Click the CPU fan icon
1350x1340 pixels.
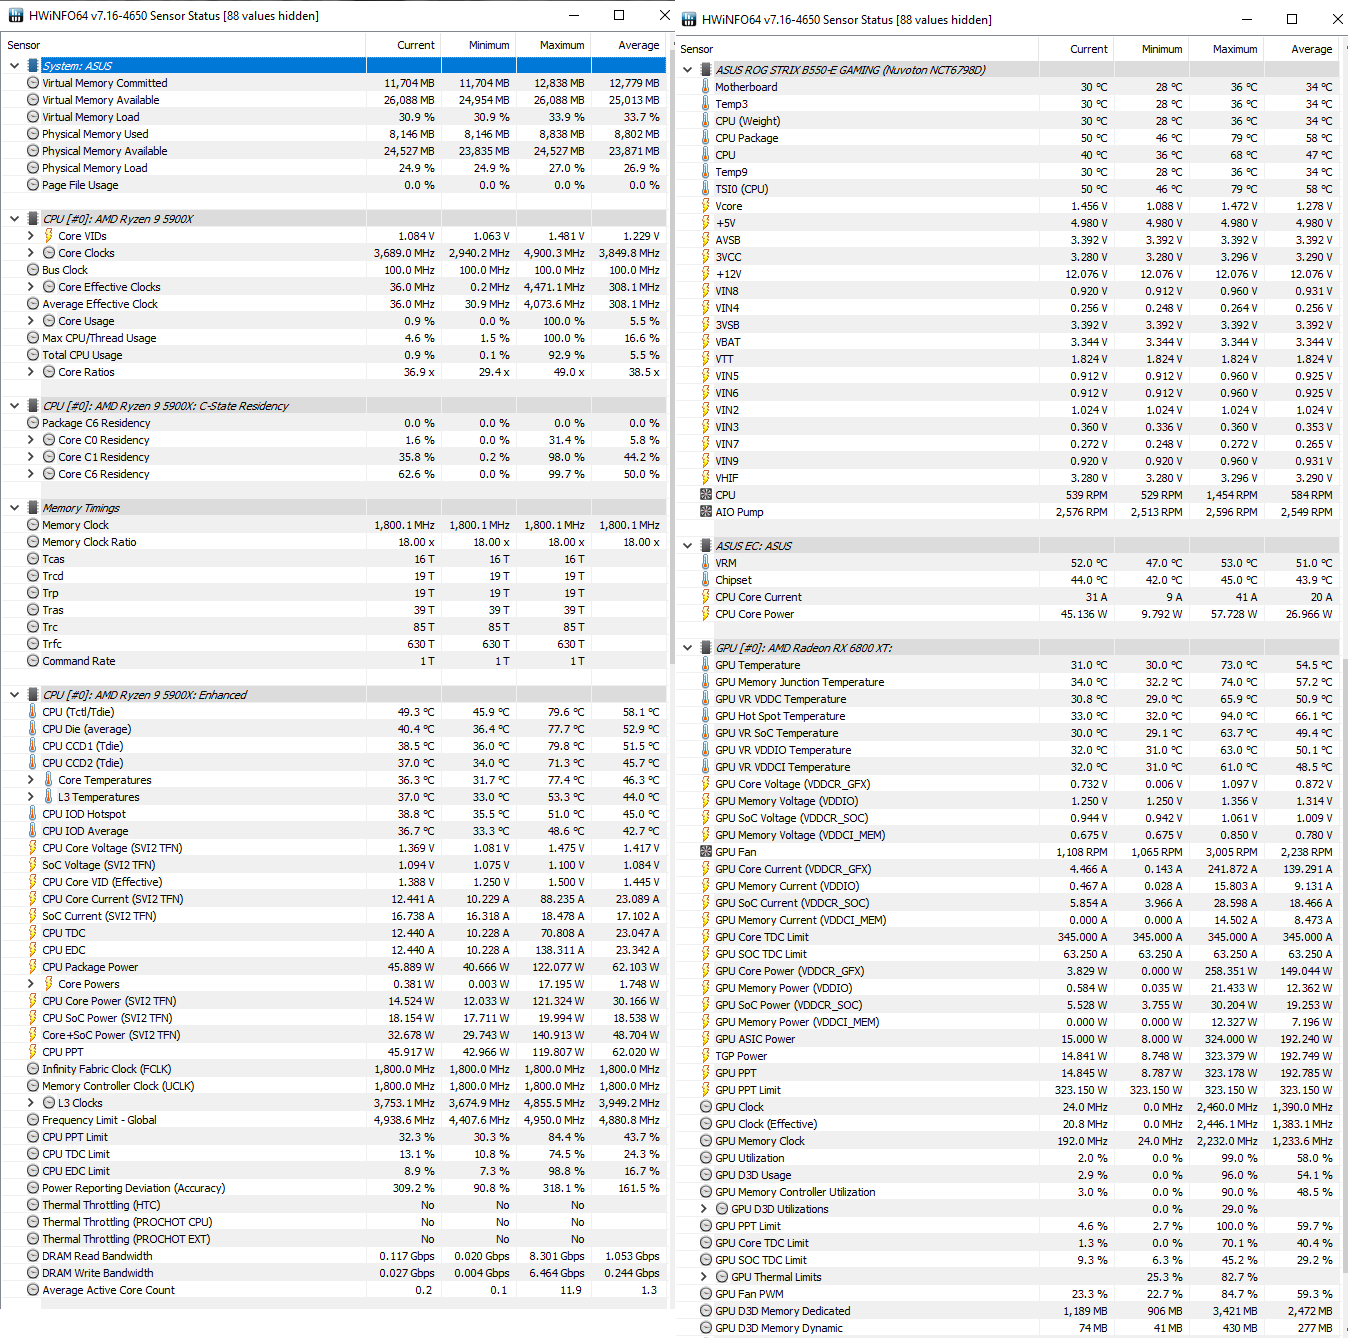point(706,495)
